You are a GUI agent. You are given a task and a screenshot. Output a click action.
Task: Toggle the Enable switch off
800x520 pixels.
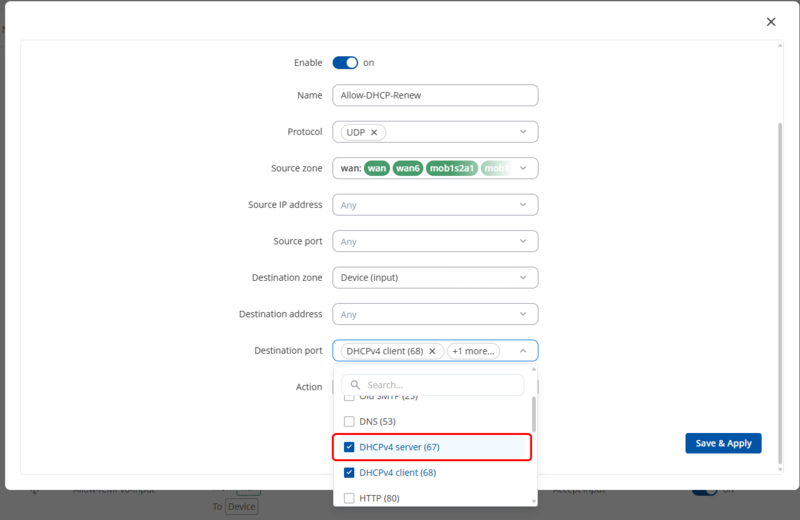coord(345,63)
